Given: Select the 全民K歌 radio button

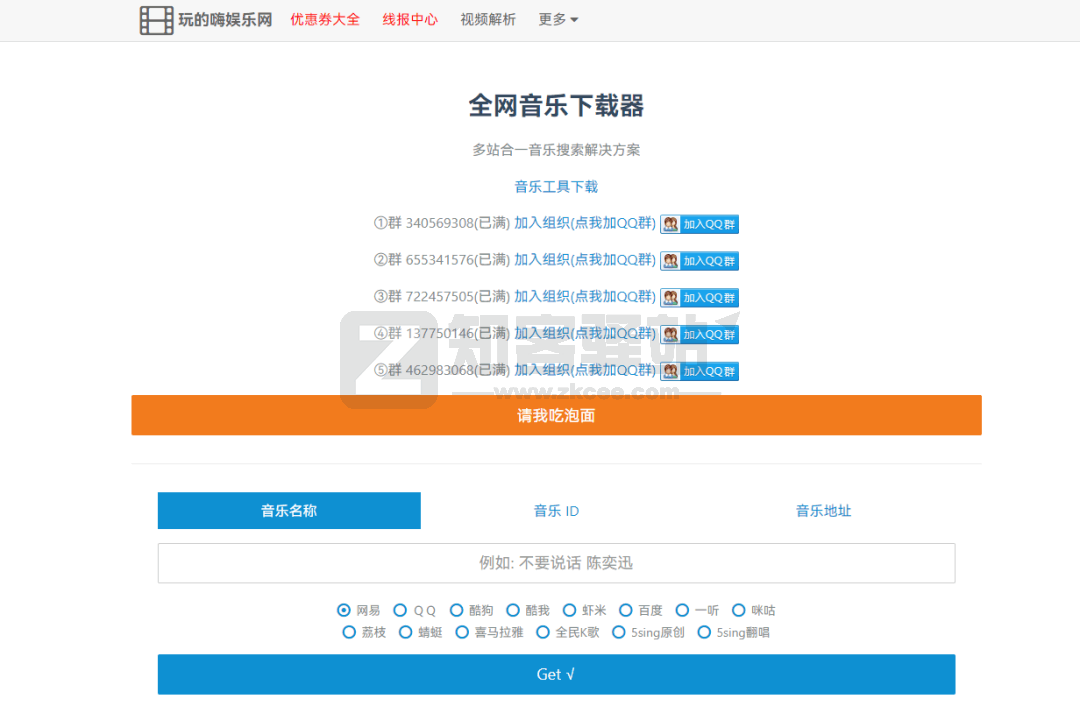Looking at the screenshot, I should click(542, 632).
